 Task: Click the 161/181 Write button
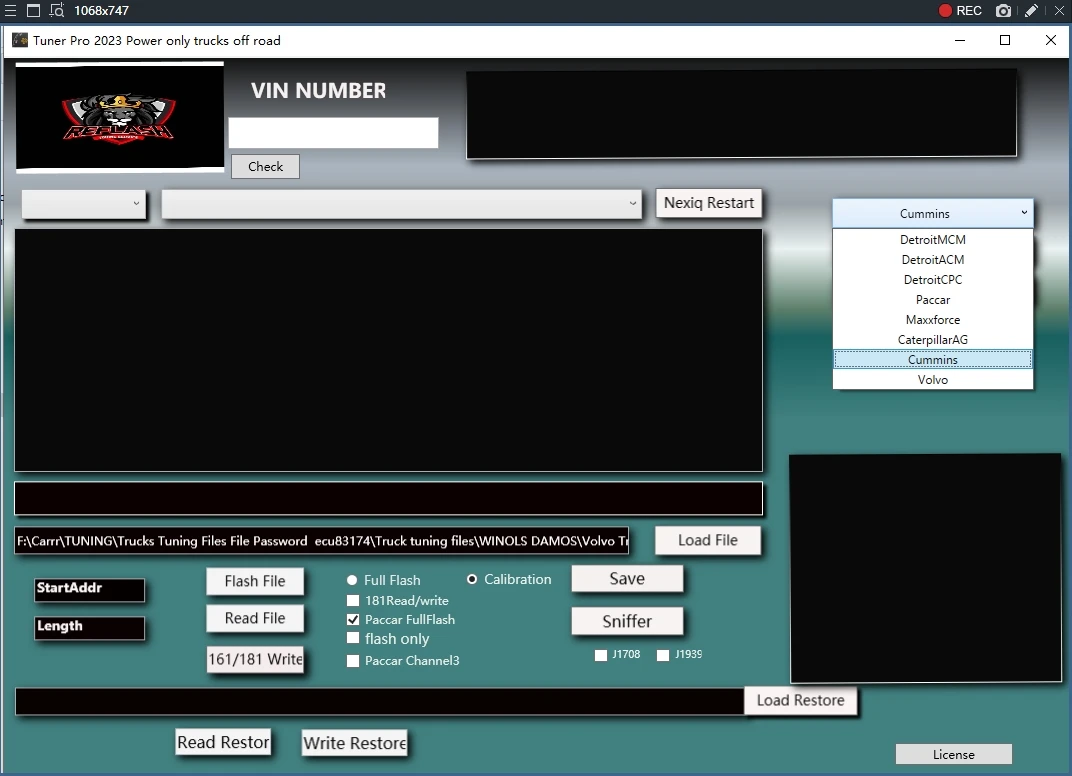pos(255,659)
